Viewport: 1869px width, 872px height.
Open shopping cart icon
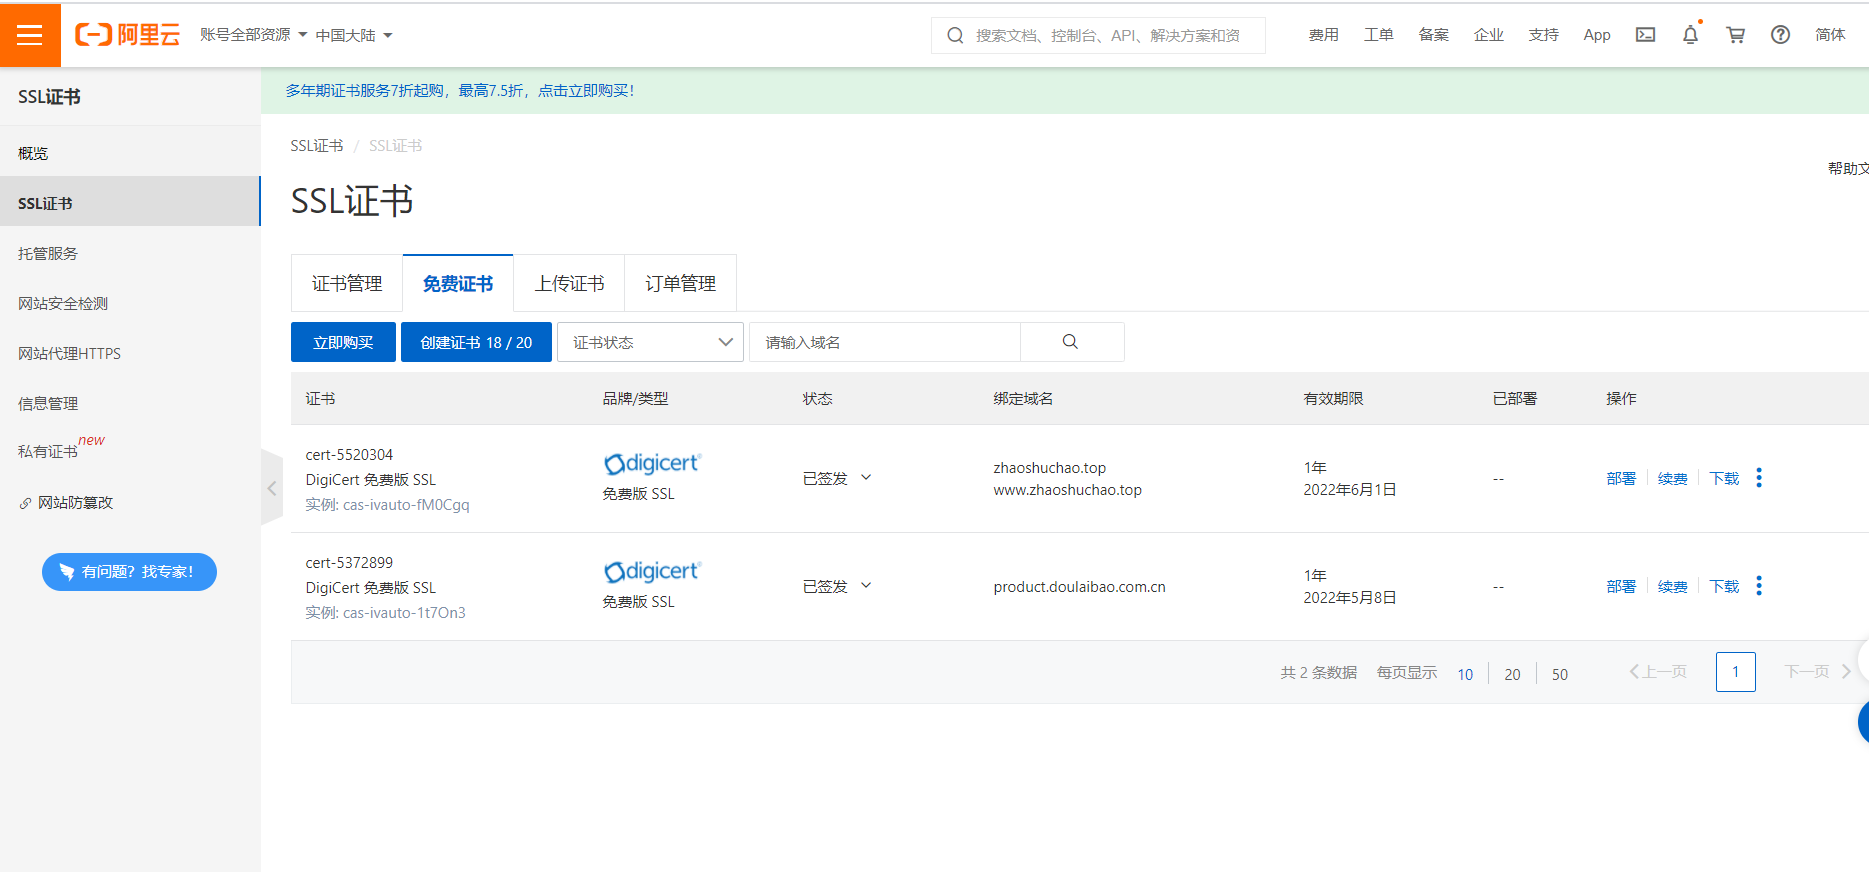point(1736,35)
